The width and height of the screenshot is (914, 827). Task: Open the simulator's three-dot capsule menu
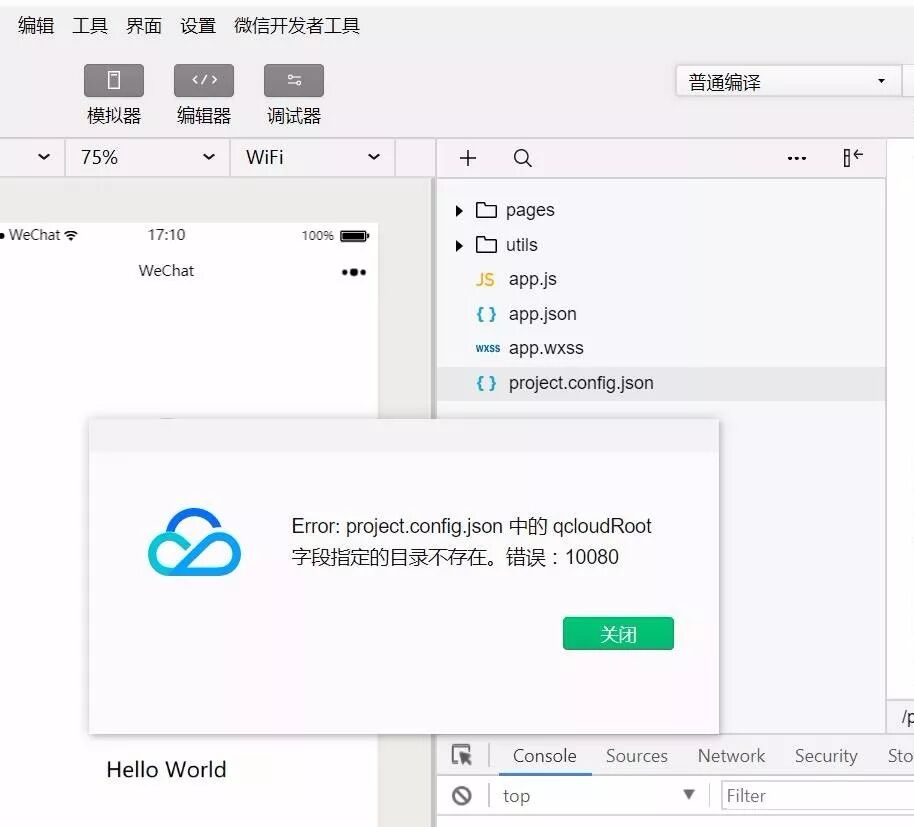coord(354,272)
